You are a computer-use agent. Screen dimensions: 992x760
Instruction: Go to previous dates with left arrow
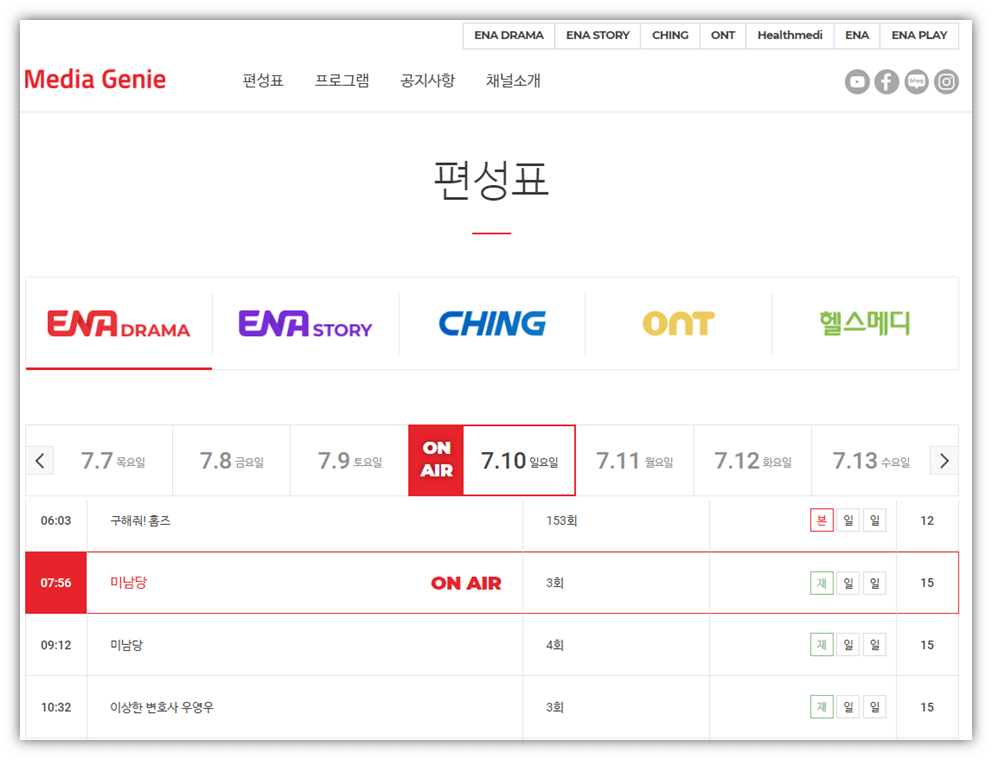[40, 461]
